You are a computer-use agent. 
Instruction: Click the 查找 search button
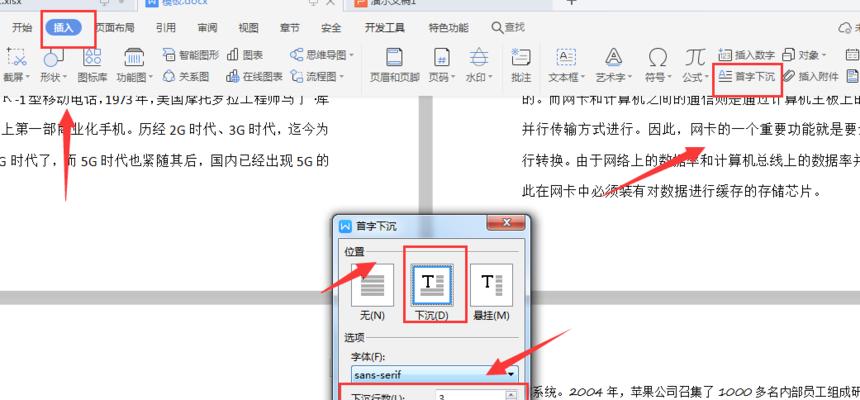coord(508,28)
